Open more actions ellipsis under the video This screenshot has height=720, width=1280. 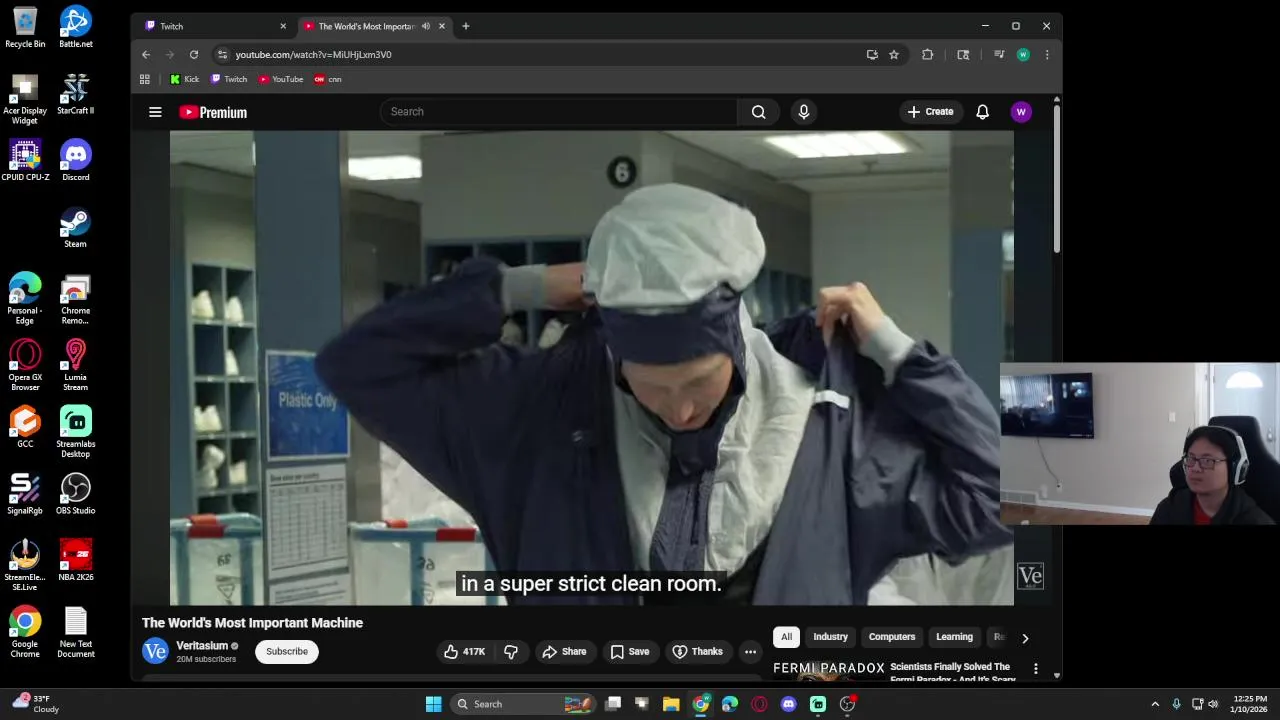[750, 652]
